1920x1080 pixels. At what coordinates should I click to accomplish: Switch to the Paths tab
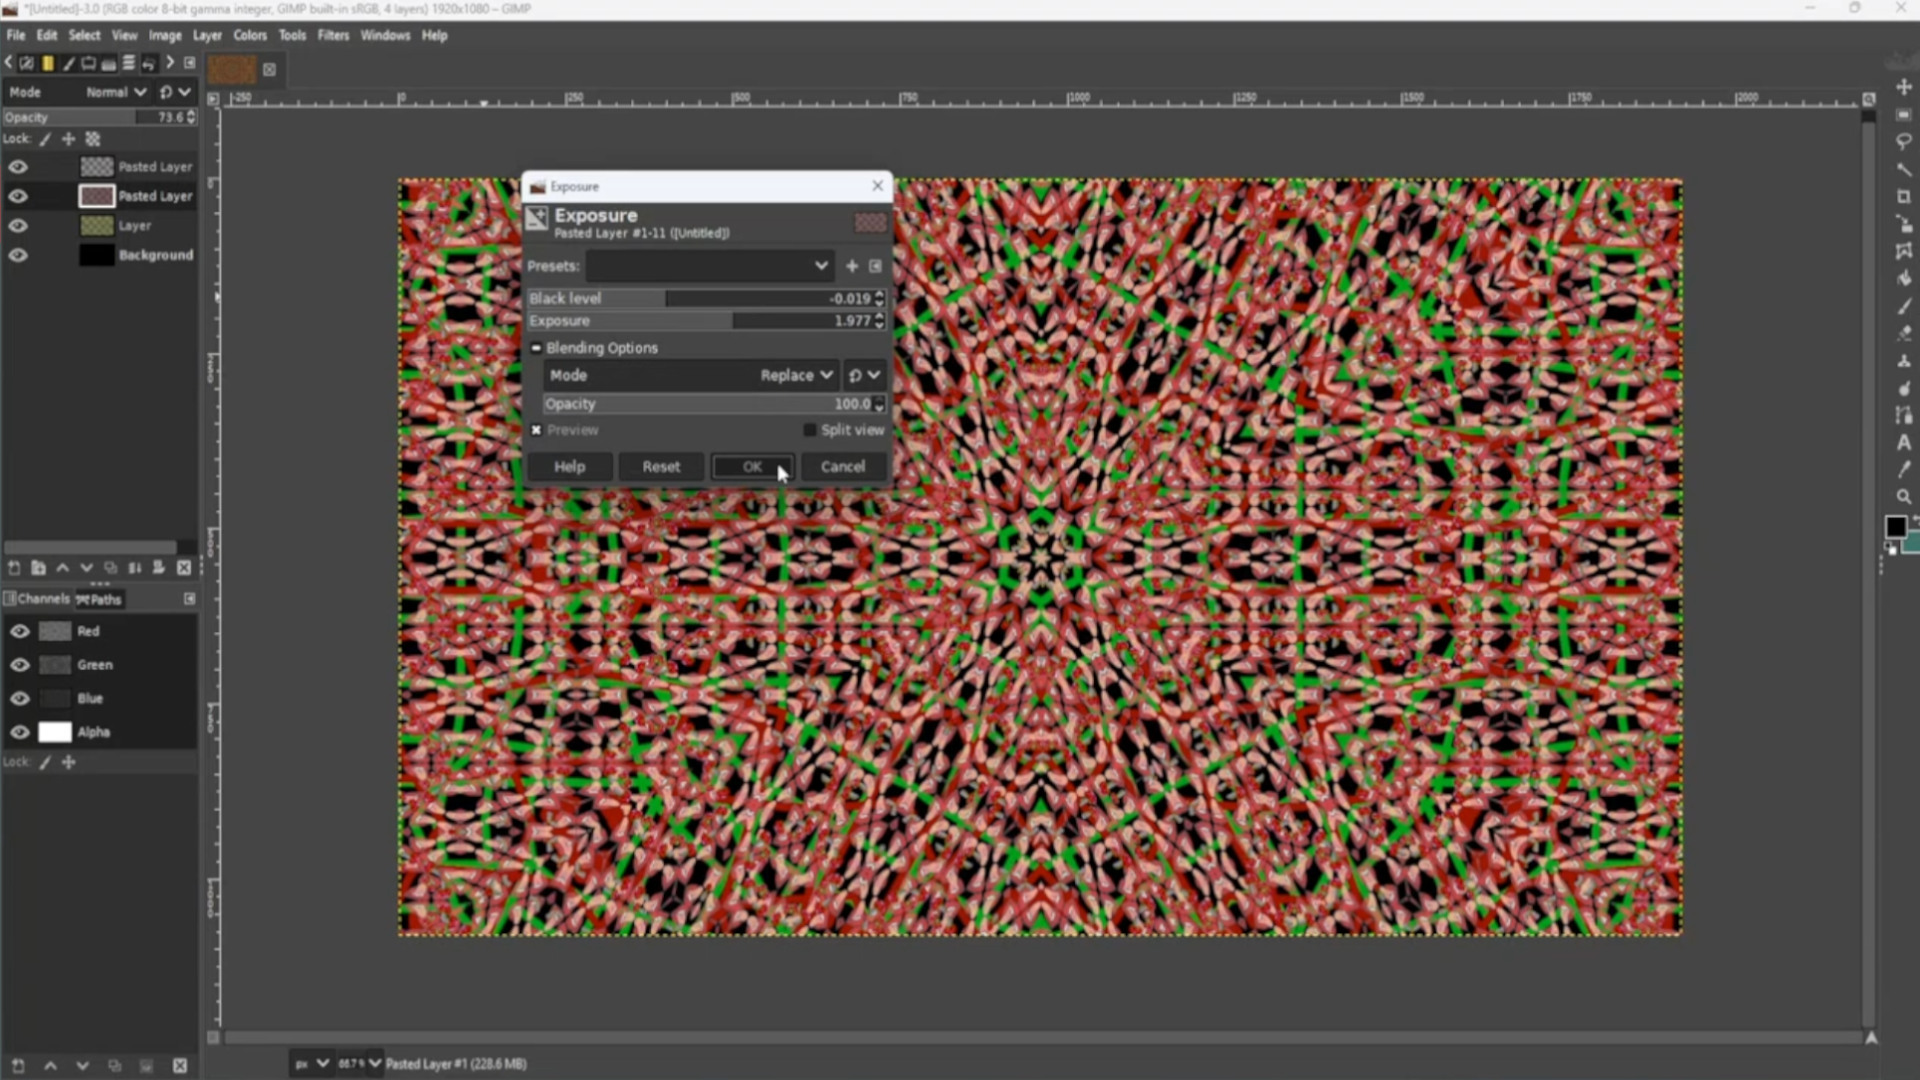99,599
